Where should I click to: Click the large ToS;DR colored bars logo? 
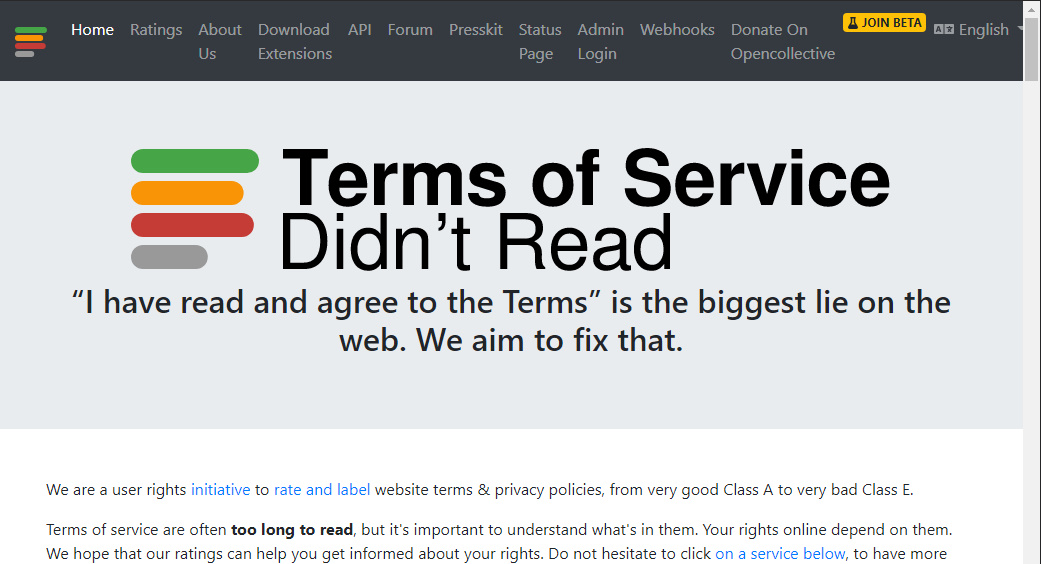195,209
